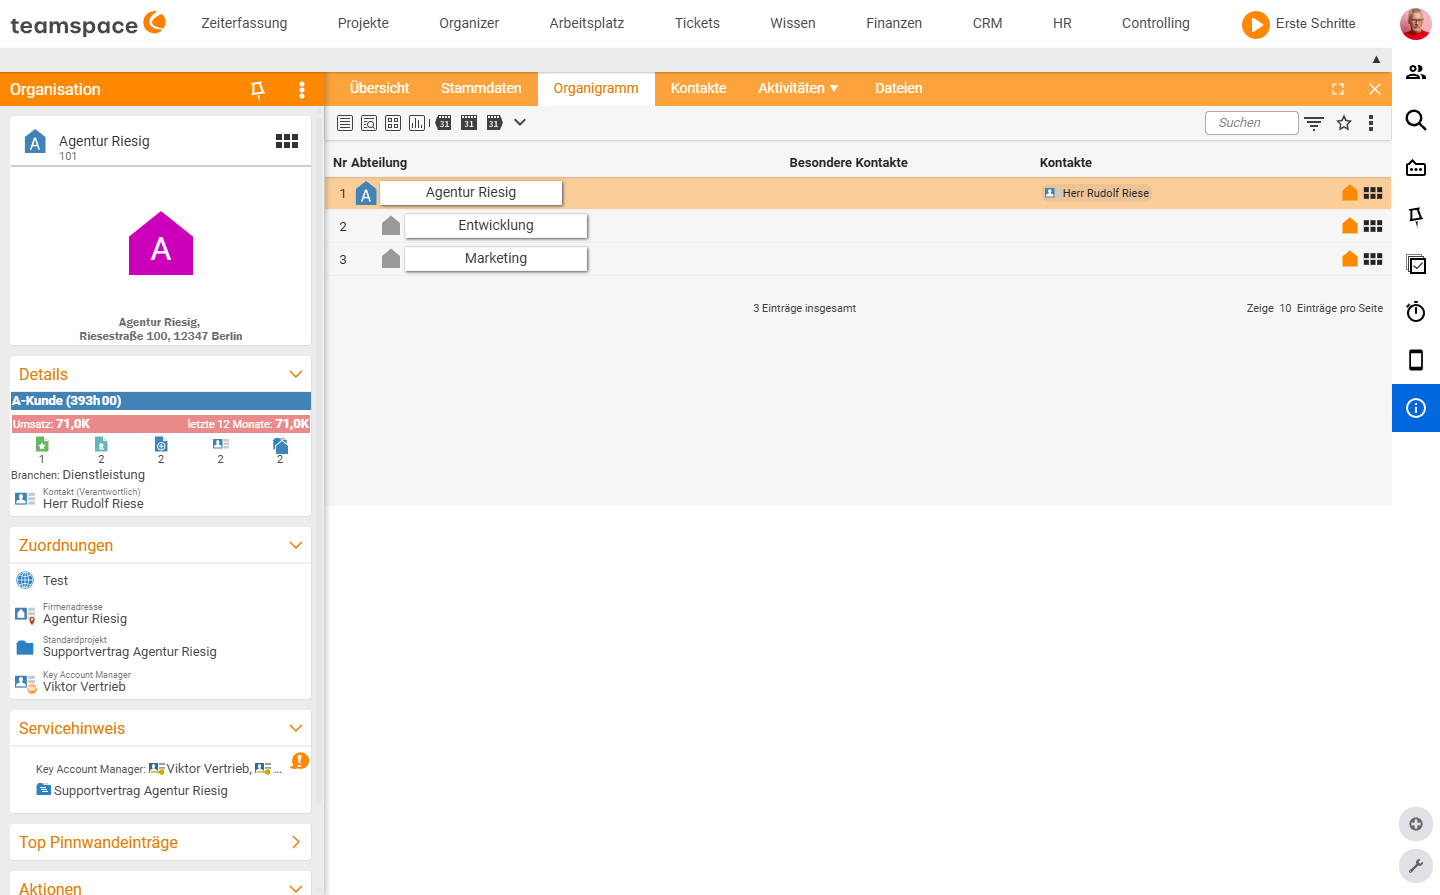Pin the Organisation panel
1440x895 pixels.
(x=258, y=90)
